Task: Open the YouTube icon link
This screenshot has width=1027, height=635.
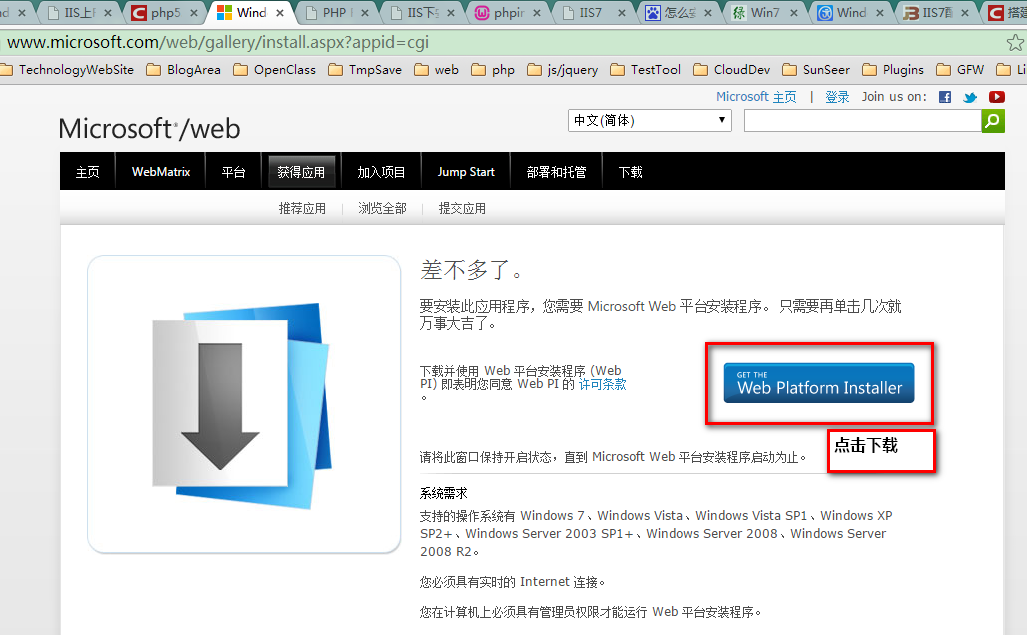Action: pyautogui.click(x=996, y=97)
